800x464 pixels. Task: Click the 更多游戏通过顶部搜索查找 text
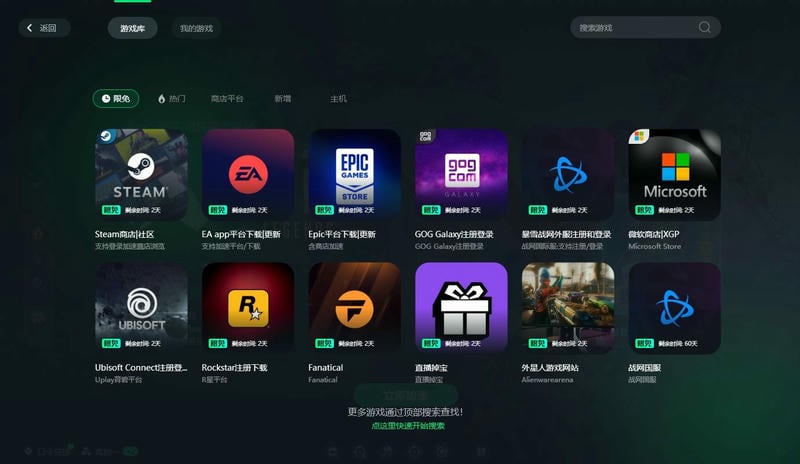point(406,412)
